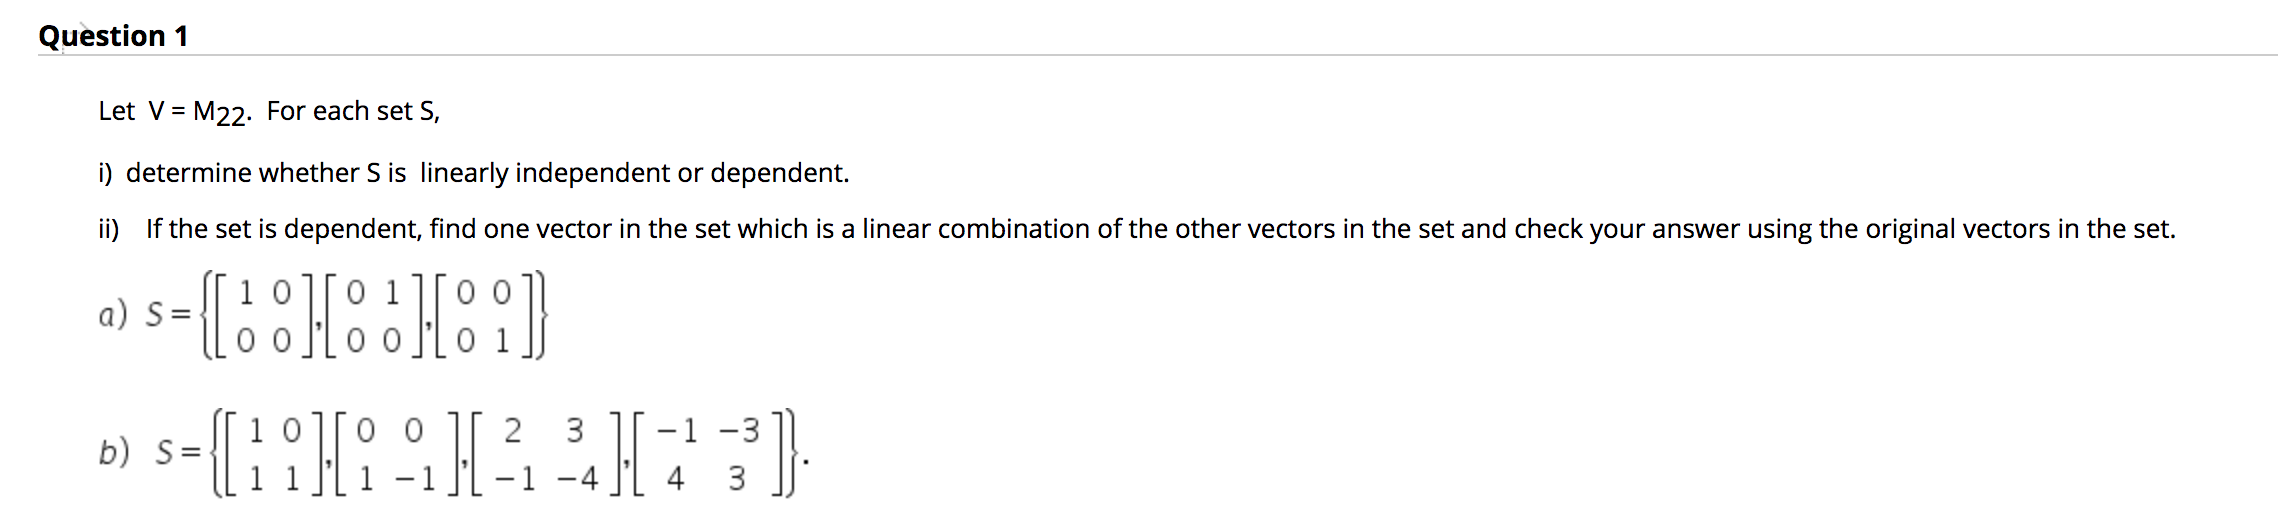
Task: Click "S =" in part b
Action: [x=178, y=453]
